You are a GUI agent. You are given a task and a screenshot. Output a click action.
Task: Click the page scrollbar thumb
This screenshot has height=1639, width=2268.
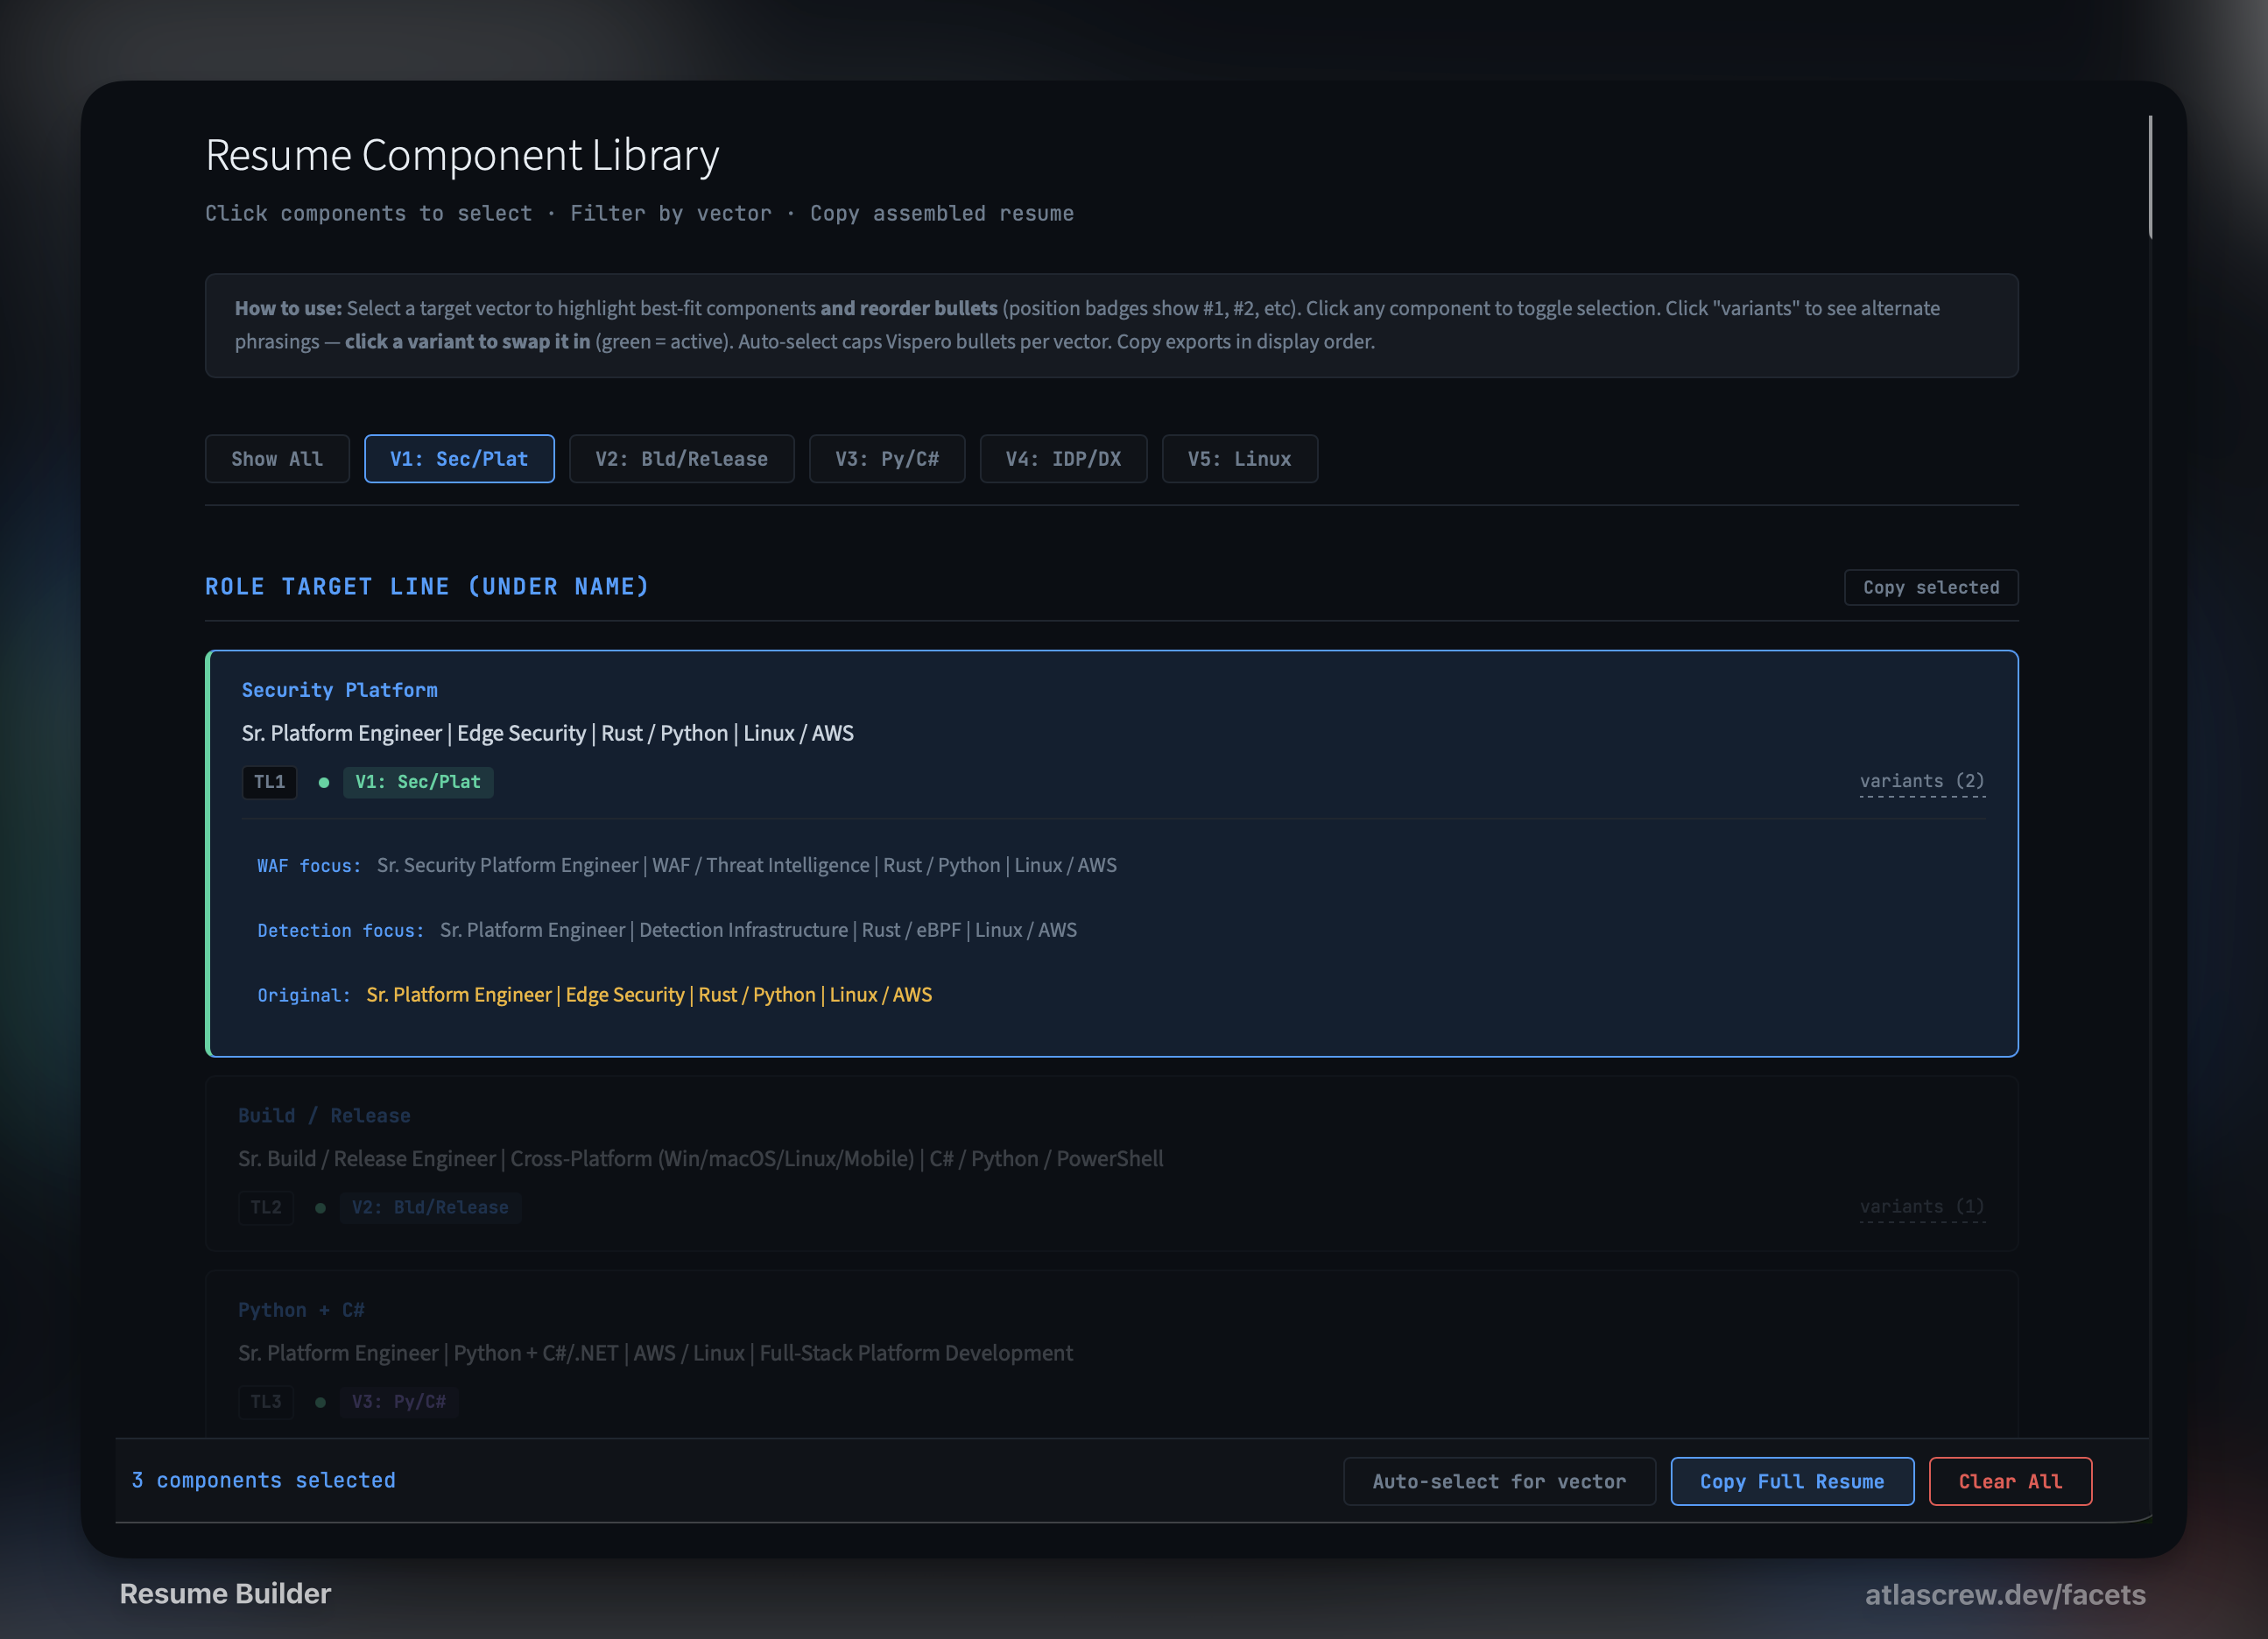[2149, 178]
